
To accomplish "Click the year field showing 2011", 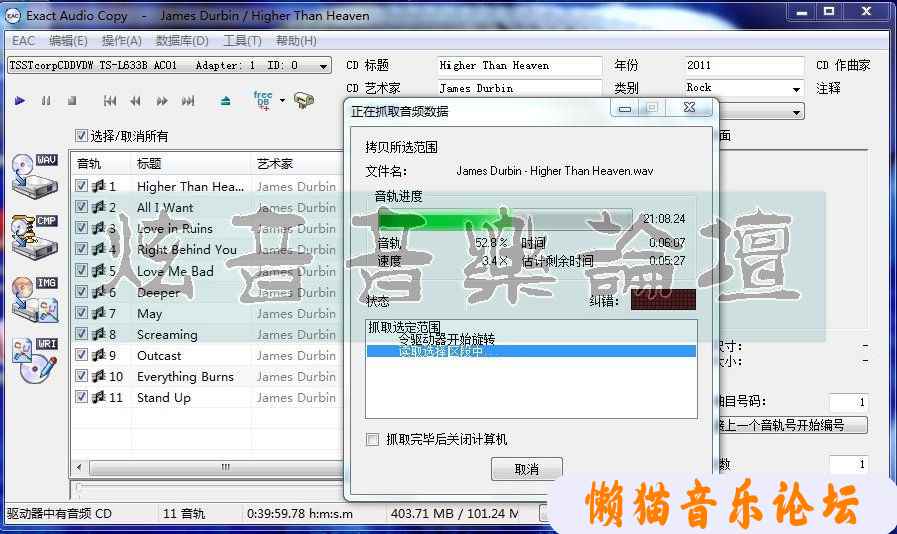I will (x=744, y=65).
